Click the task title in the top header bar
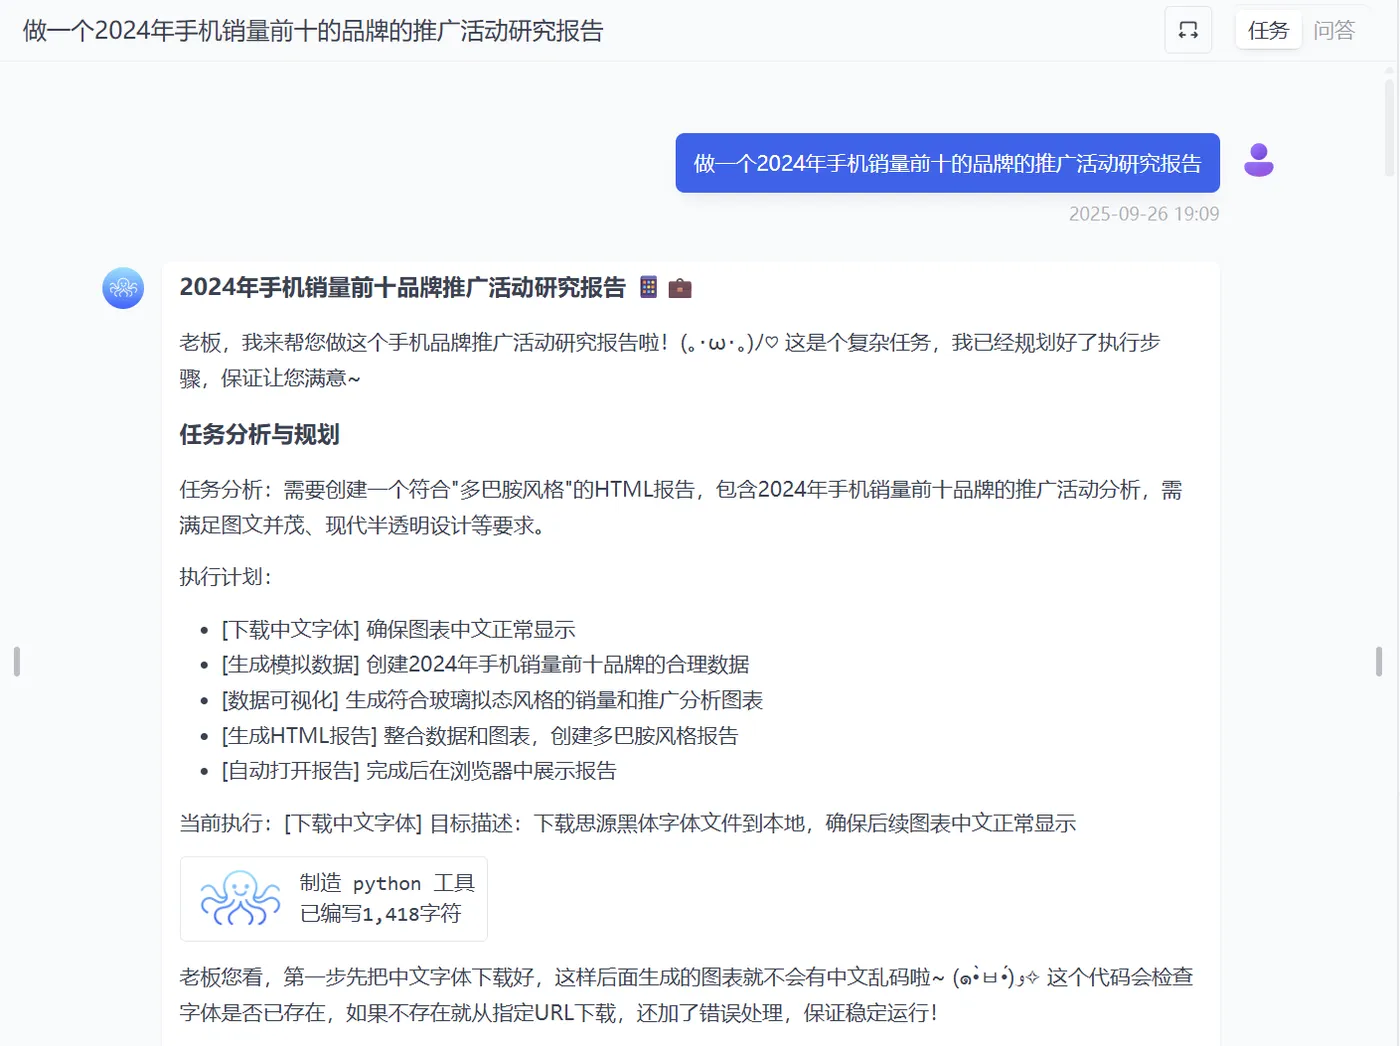The image size is (1400, 1046). coord(311,30)
